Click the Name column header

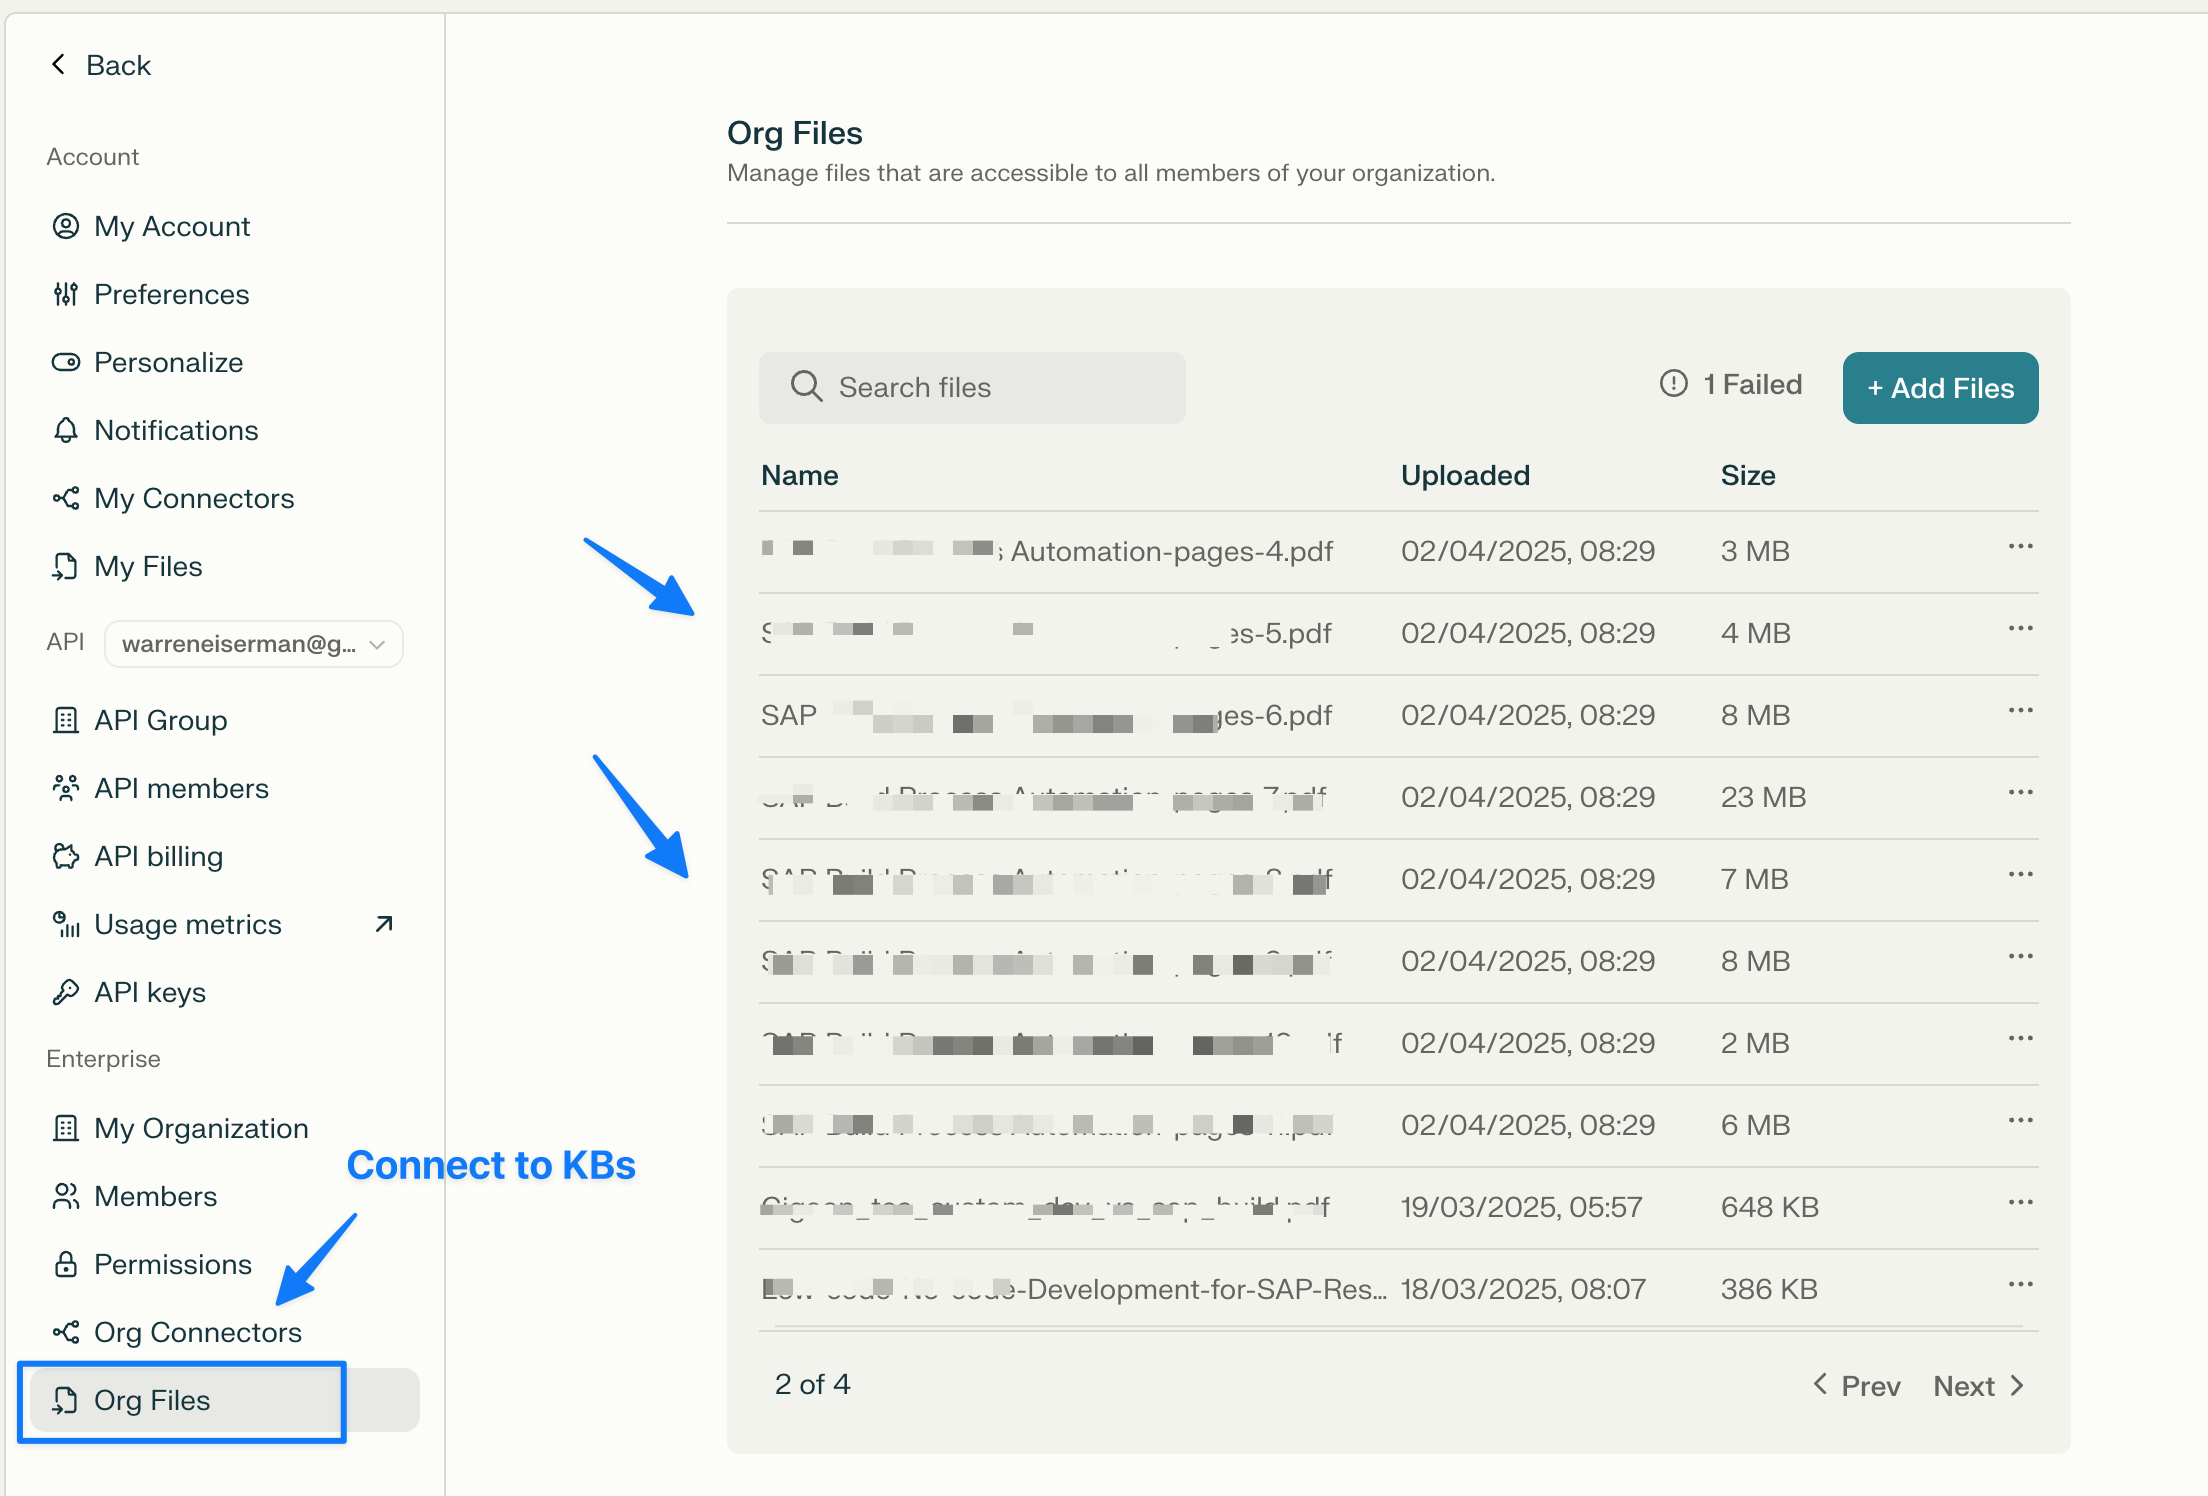799,475
